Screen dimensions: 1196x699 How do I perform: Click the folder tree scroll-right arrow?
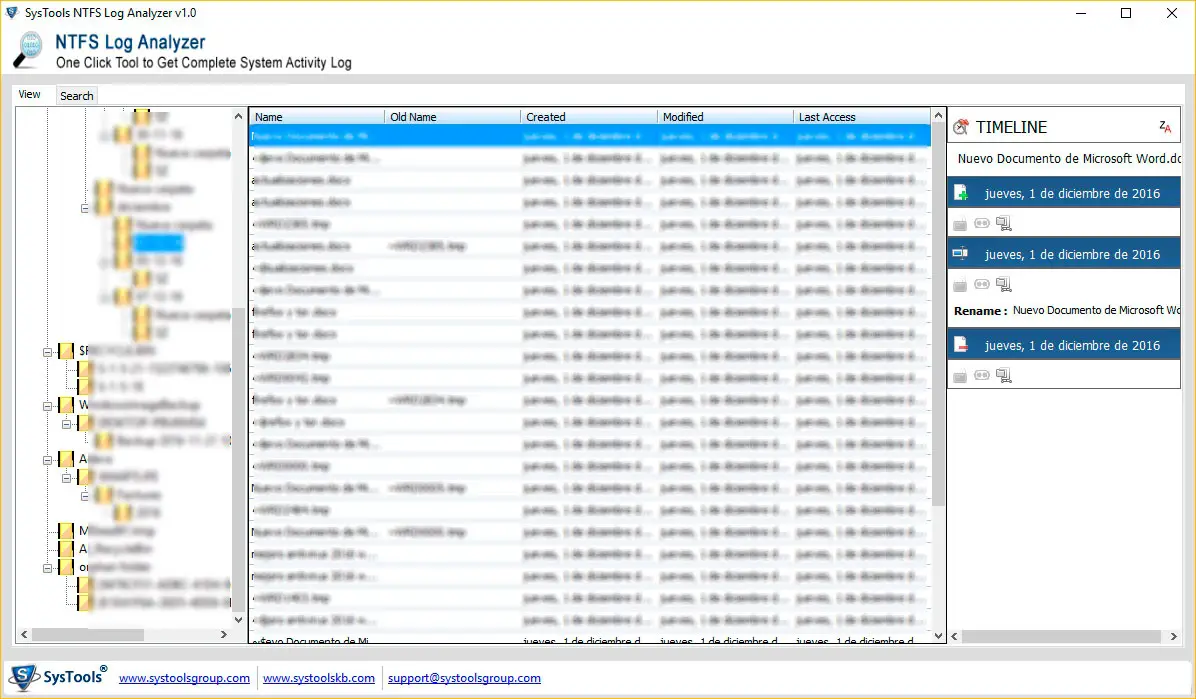click(x=223, y=634)
